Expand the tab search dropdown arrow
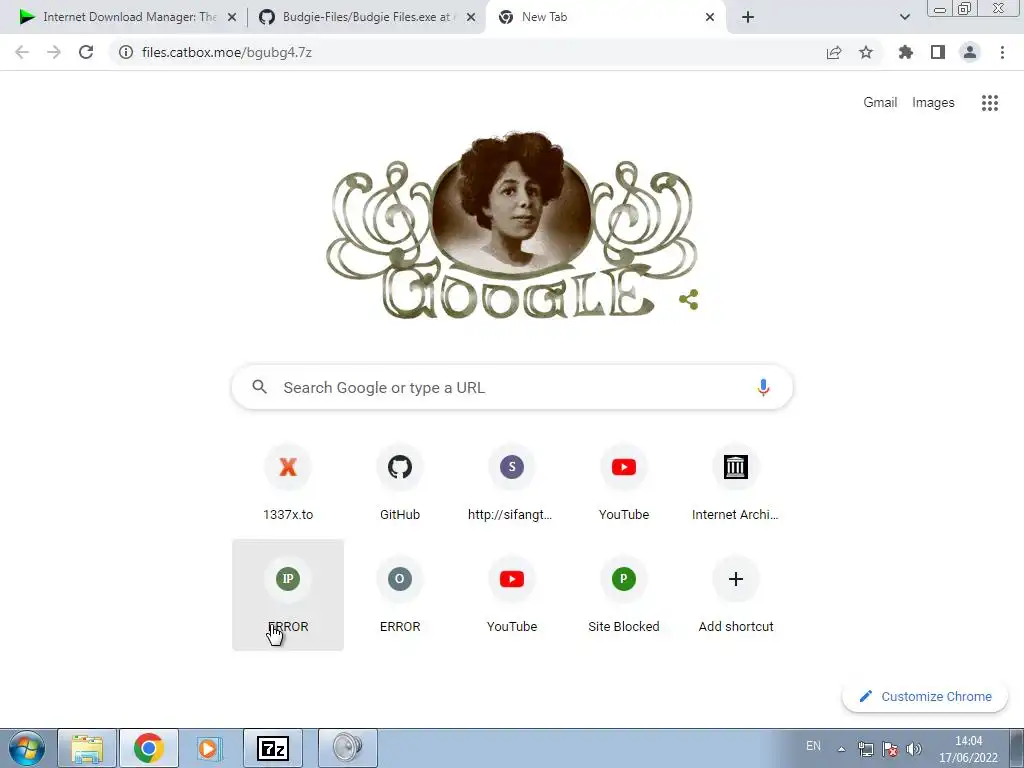 point(904,17)
